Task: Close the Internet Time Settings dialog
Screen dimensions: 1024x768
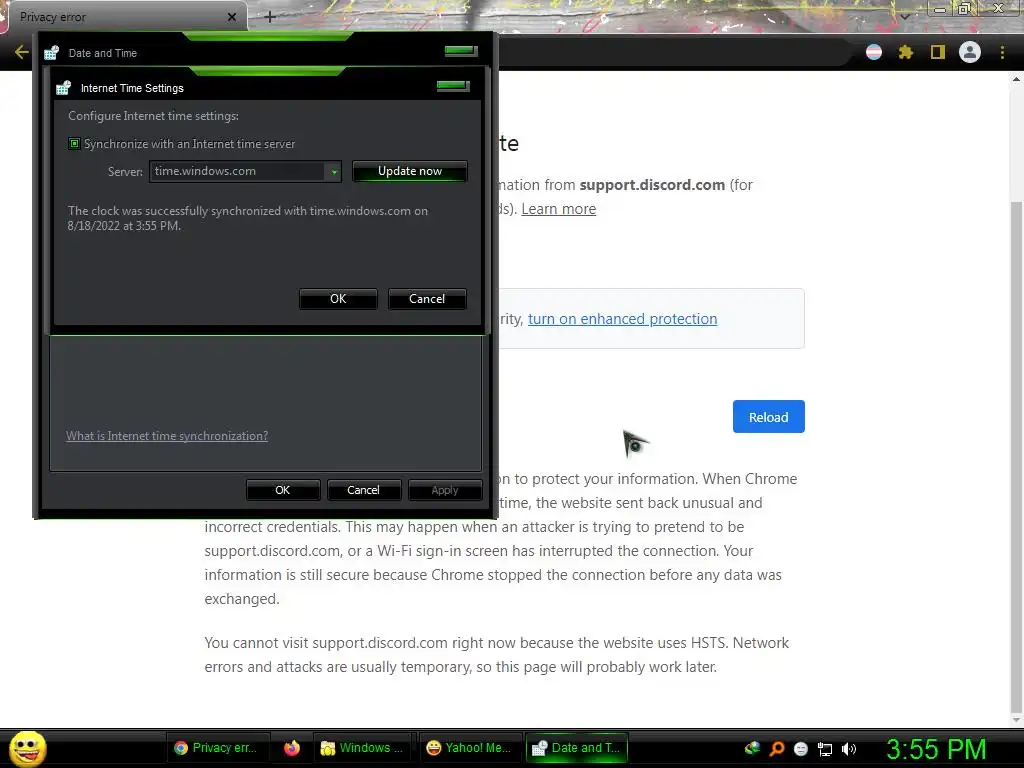Action: click(x=453, y=86)
